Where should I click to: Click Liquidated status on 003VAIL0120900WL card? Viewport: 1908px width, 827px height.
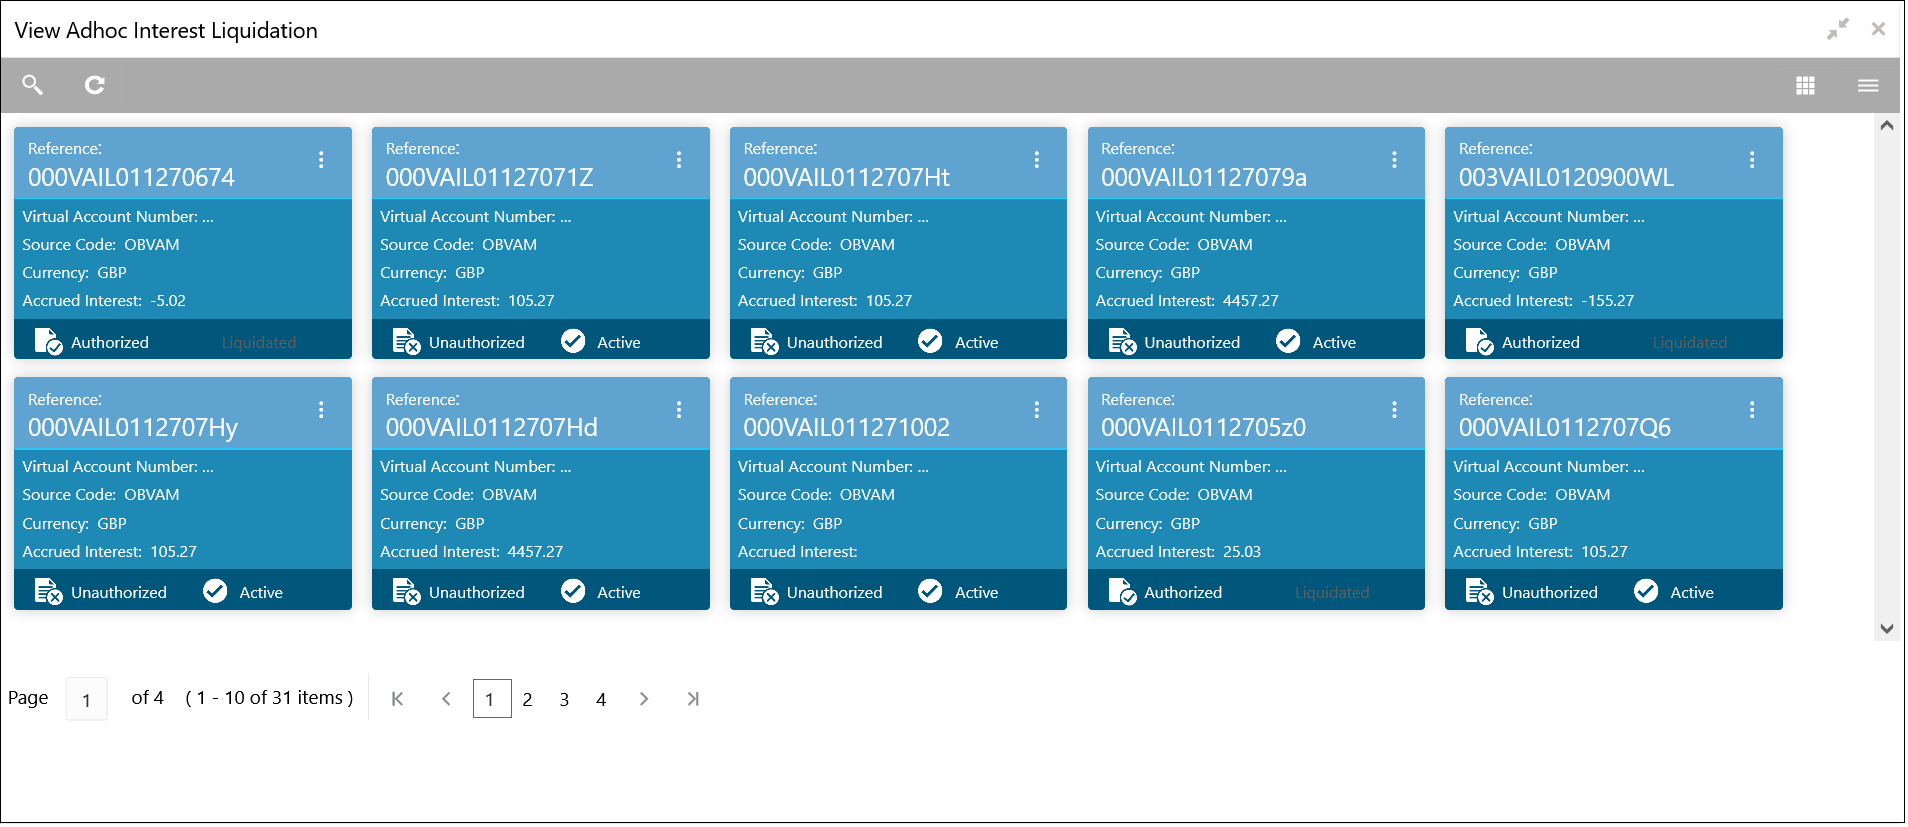(1690, 343)
